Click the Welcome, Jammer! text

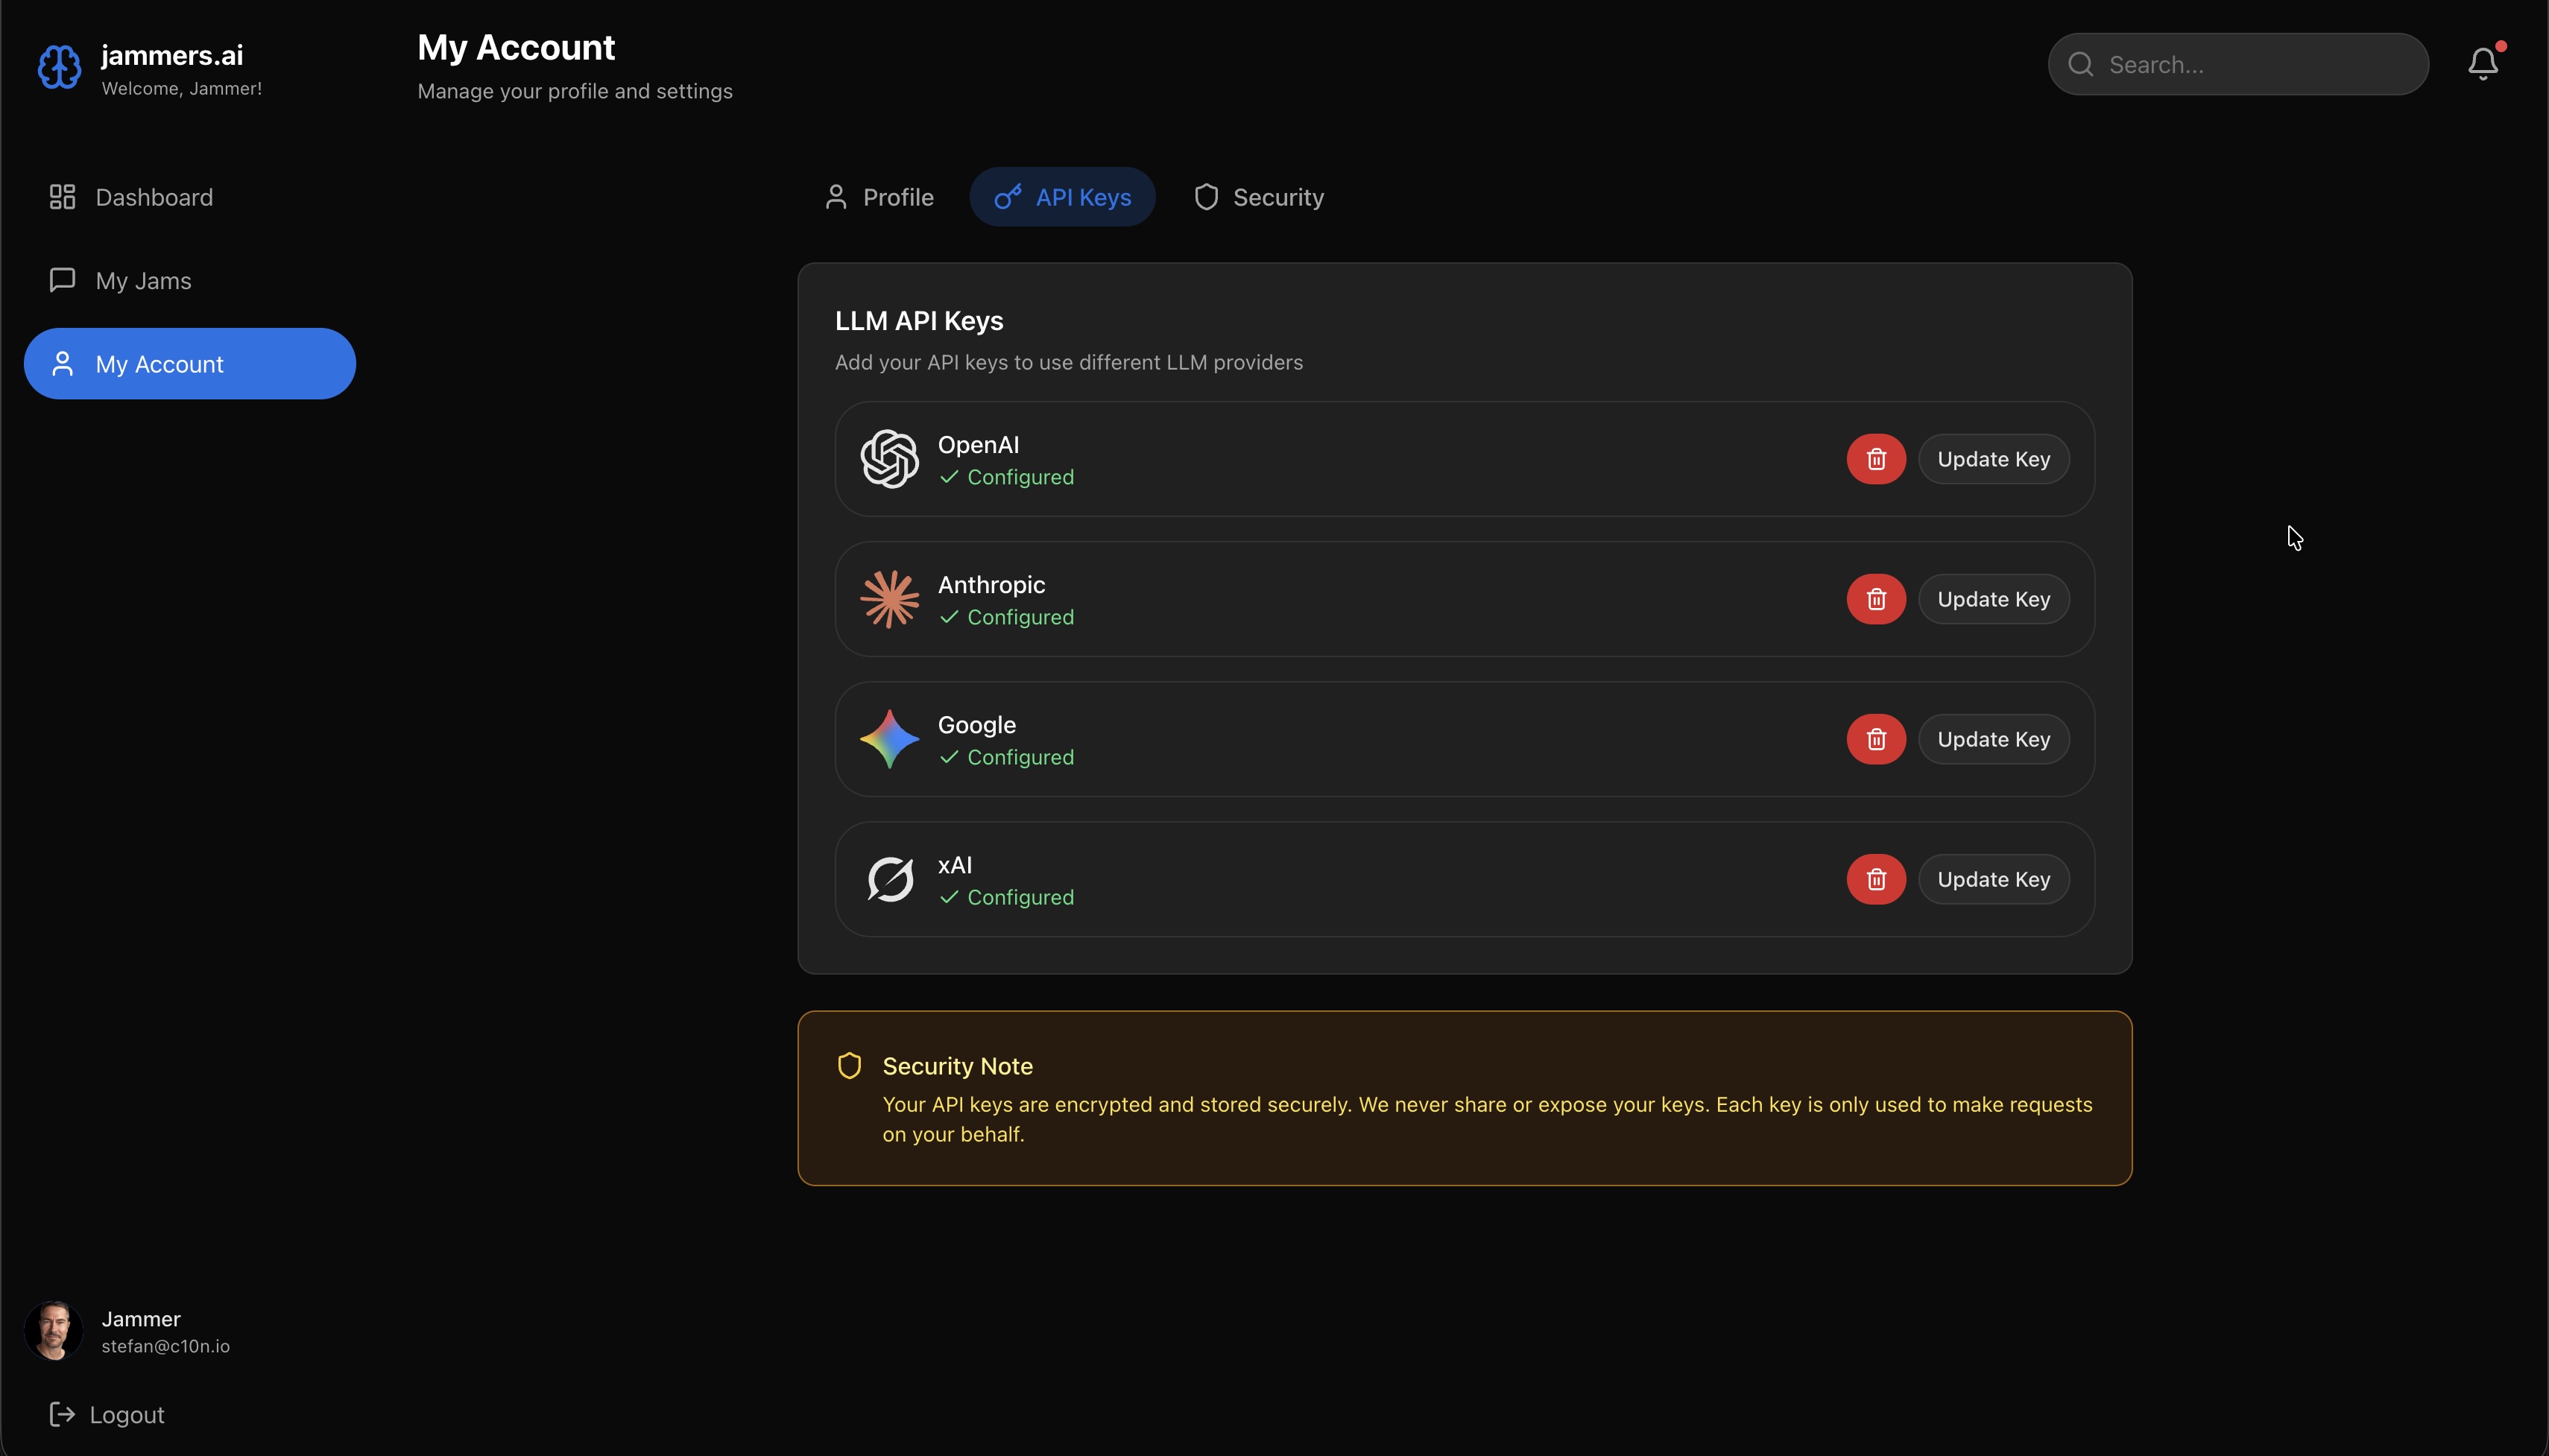(x=181, y=89)
